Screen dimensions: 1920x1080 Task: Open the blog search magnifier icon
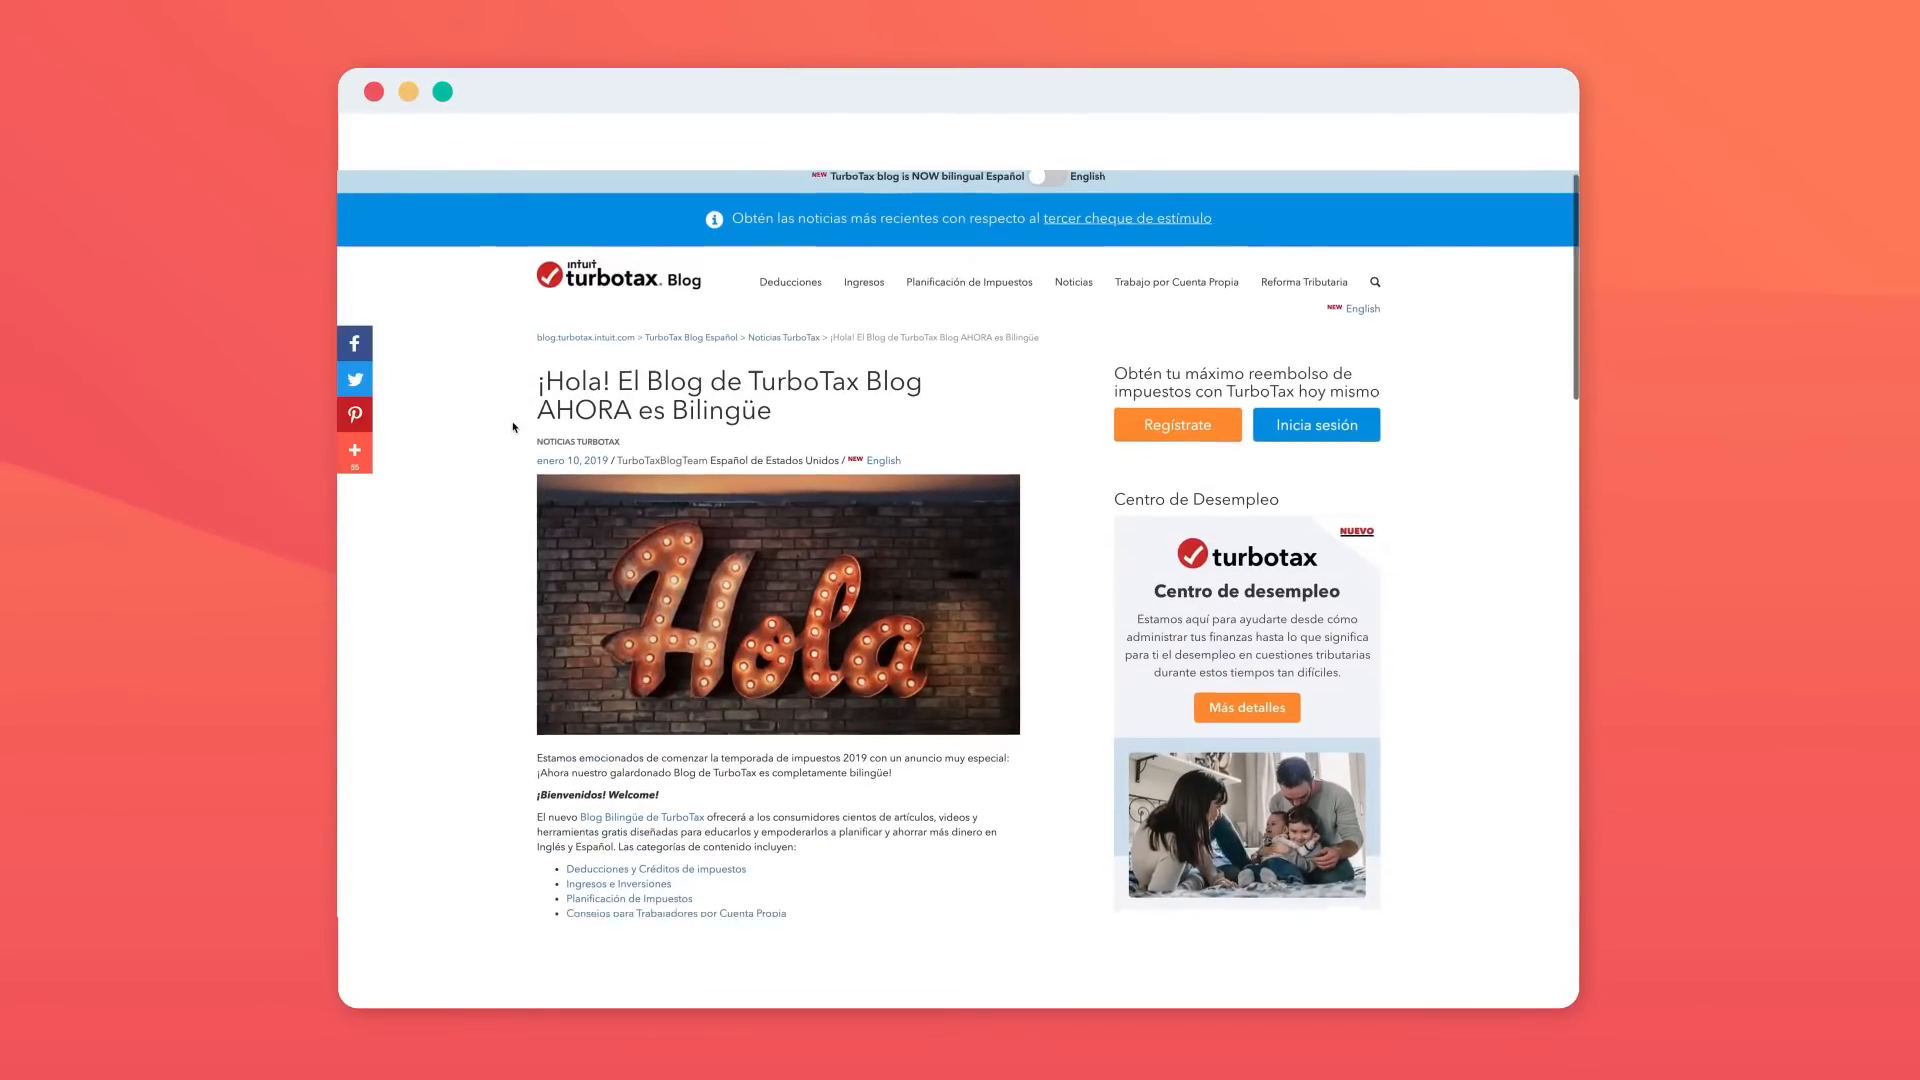pyautogui.click(x=1375, y=282)
